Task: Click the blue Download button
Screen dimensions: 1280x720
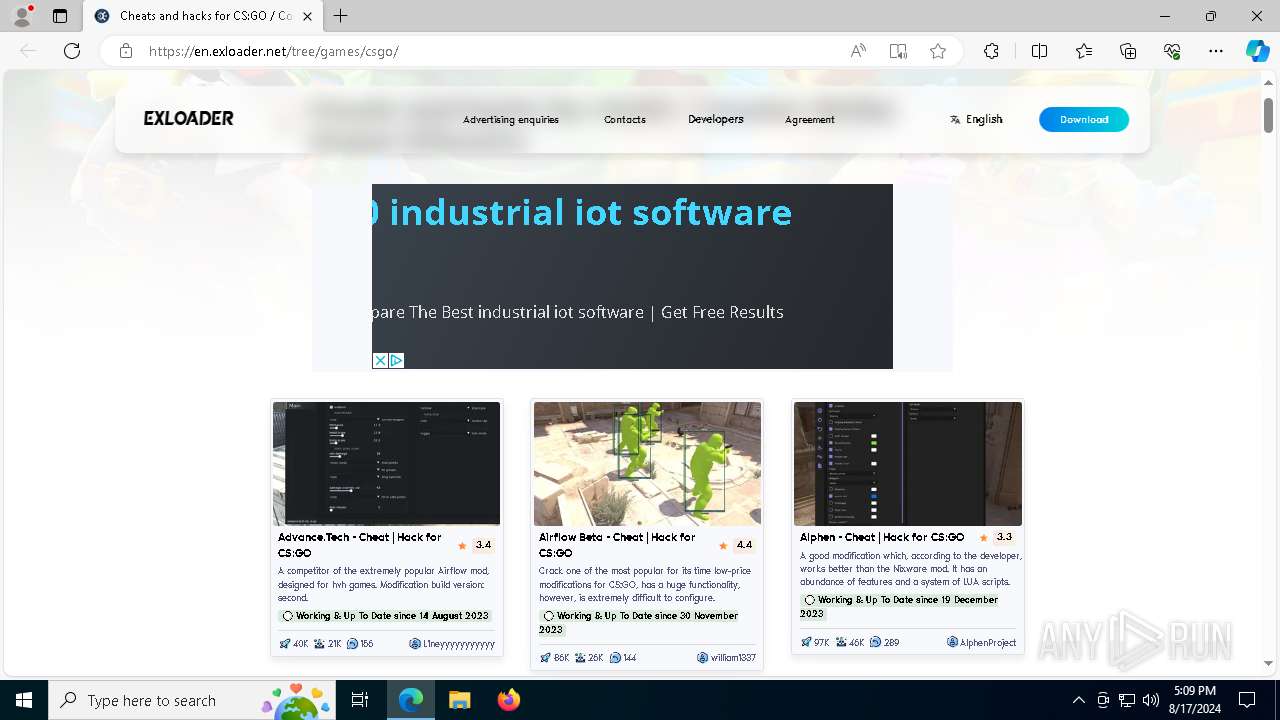Action: coord(1084,119)
